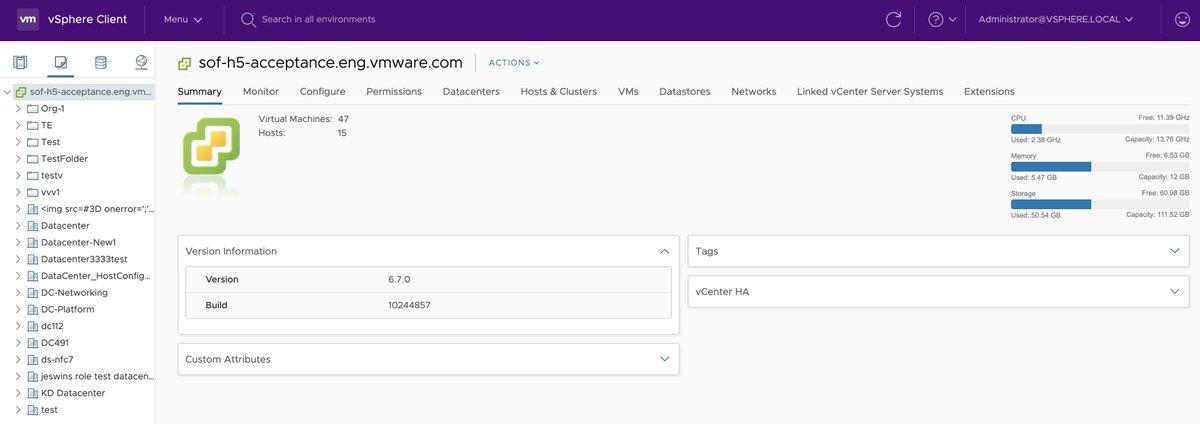Click the Org-1 folder icon
This screenshot has height=424, width=1200.
(x=33, y=108)
